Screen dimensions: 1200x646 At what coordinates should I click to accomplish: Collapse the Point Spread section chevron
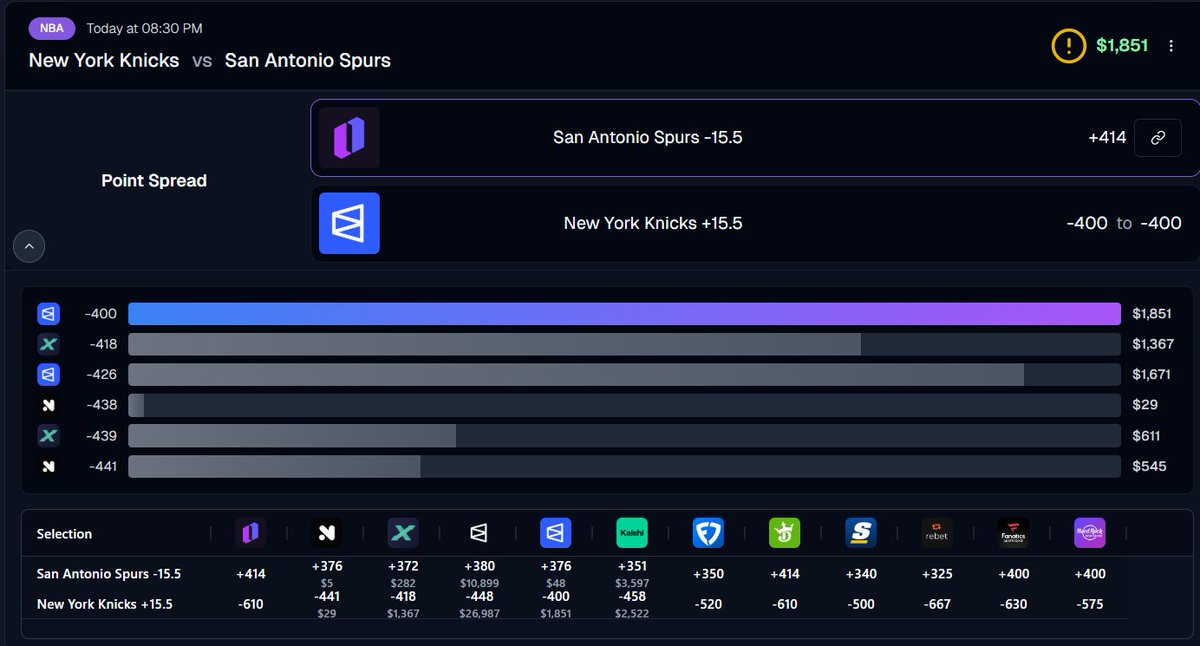point(29,246)
